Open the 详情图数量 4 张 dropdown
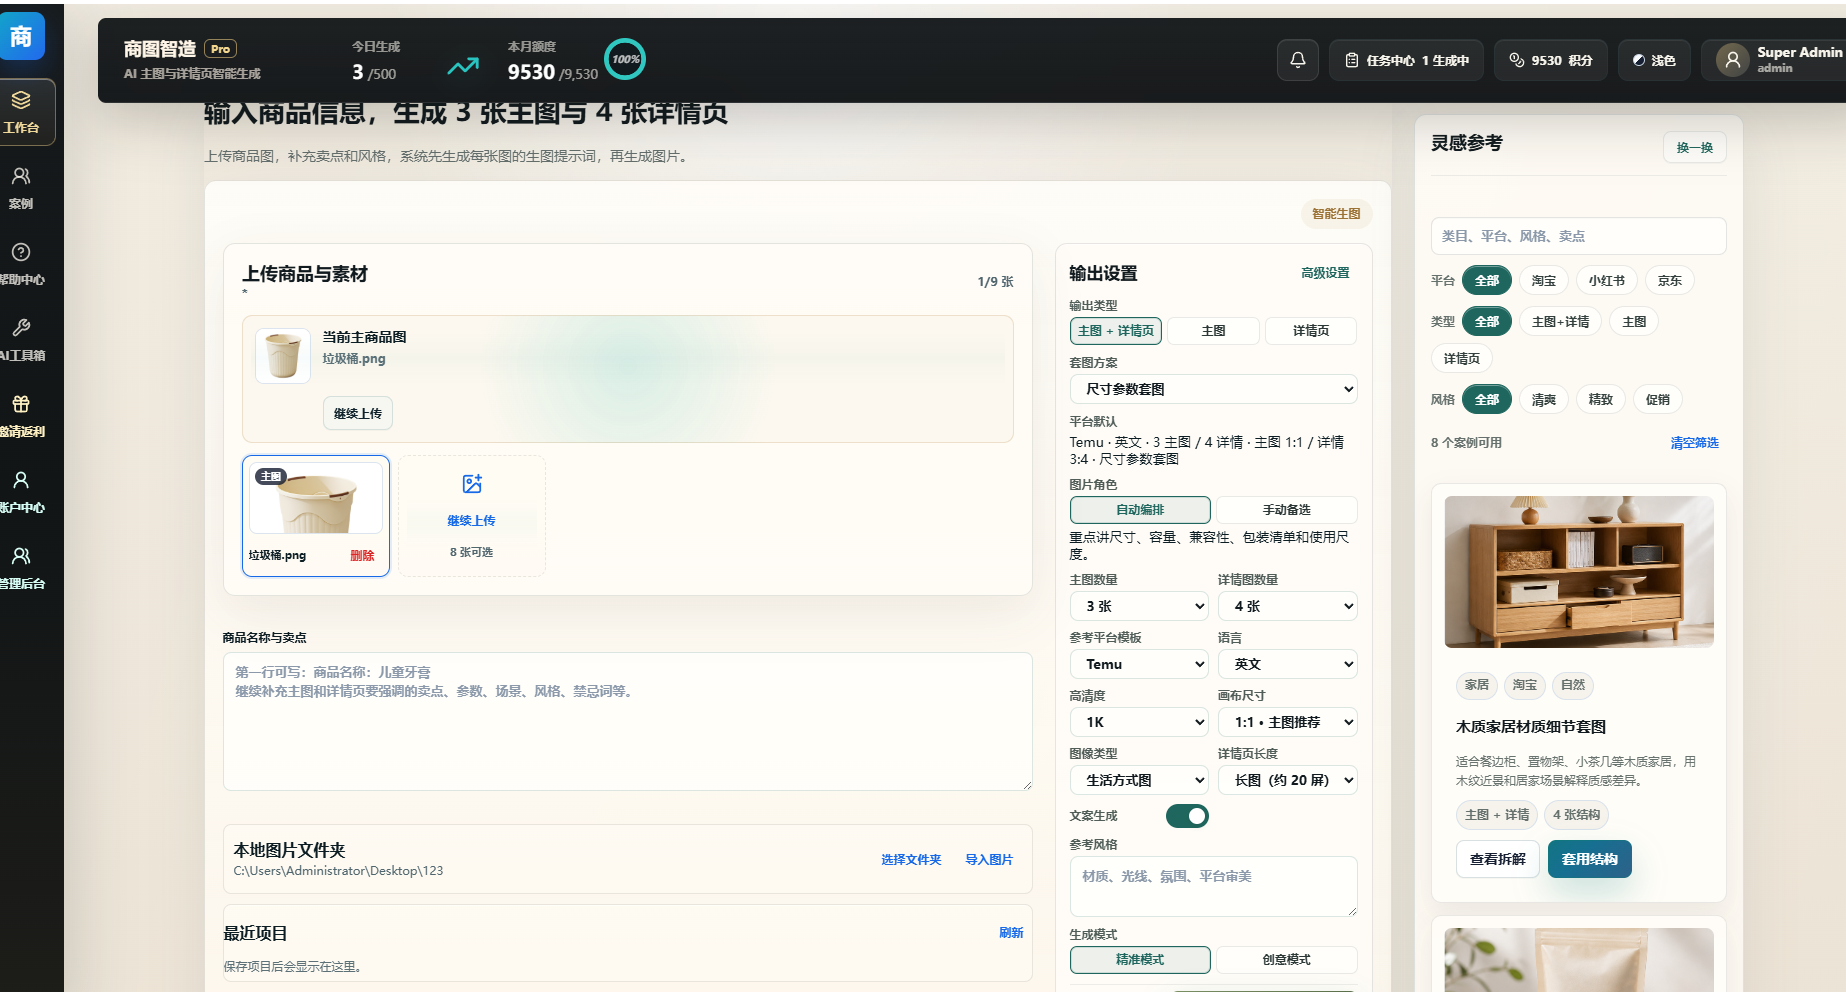 tap(1287, 606)
